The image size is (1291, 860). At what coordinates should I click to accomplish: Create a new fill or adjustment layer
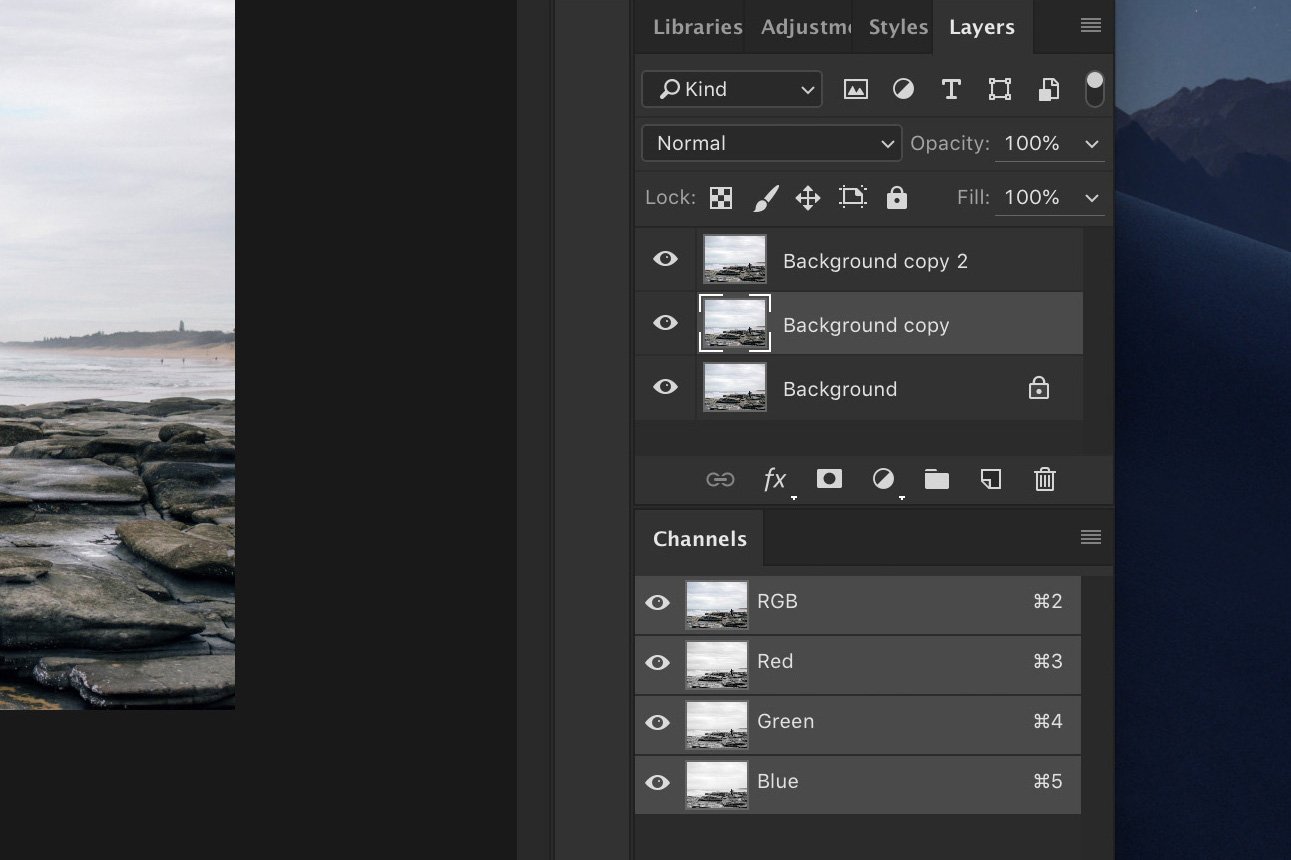click(x=883, y=479)
